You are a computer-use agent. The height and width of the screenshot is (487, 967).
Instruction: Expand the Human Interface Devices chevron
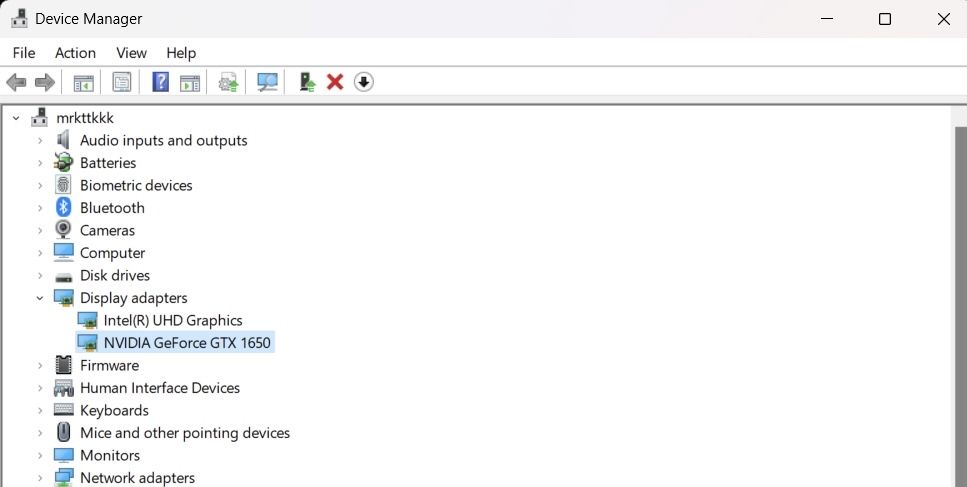[x=39, y=388]
